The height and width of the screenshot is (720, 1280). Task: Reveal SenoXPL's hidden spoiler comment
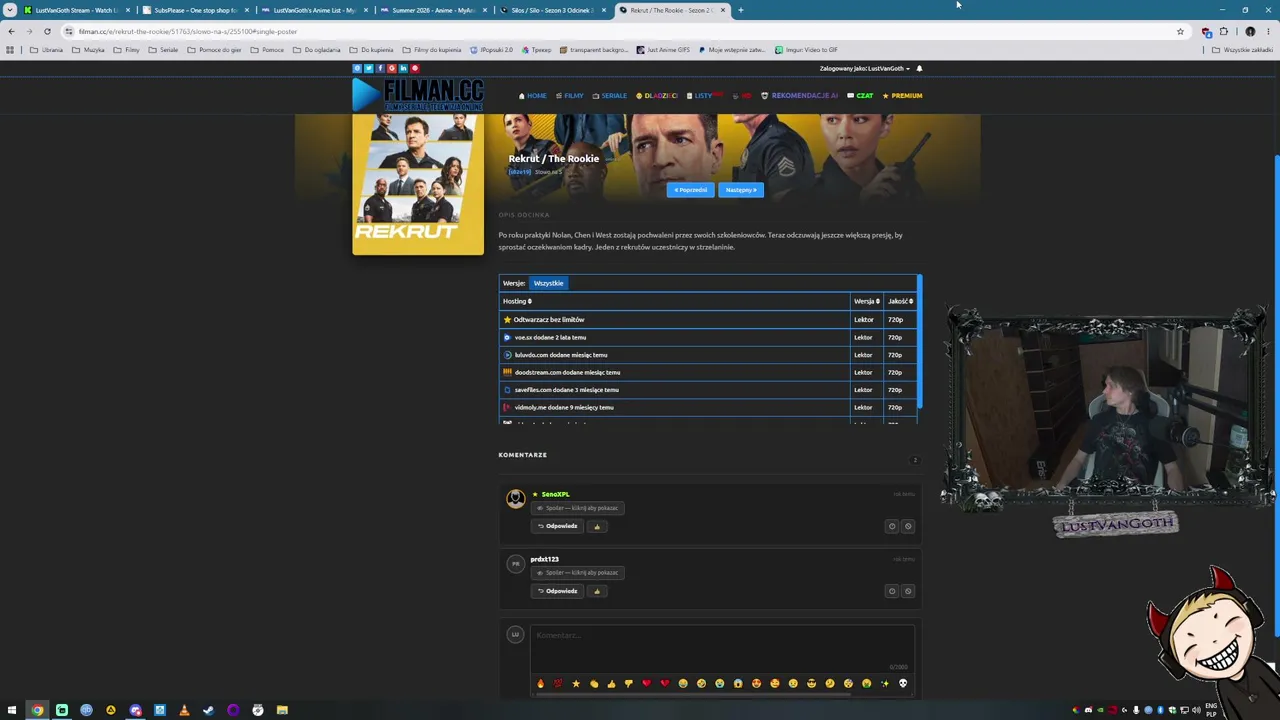tap(578, 508)
